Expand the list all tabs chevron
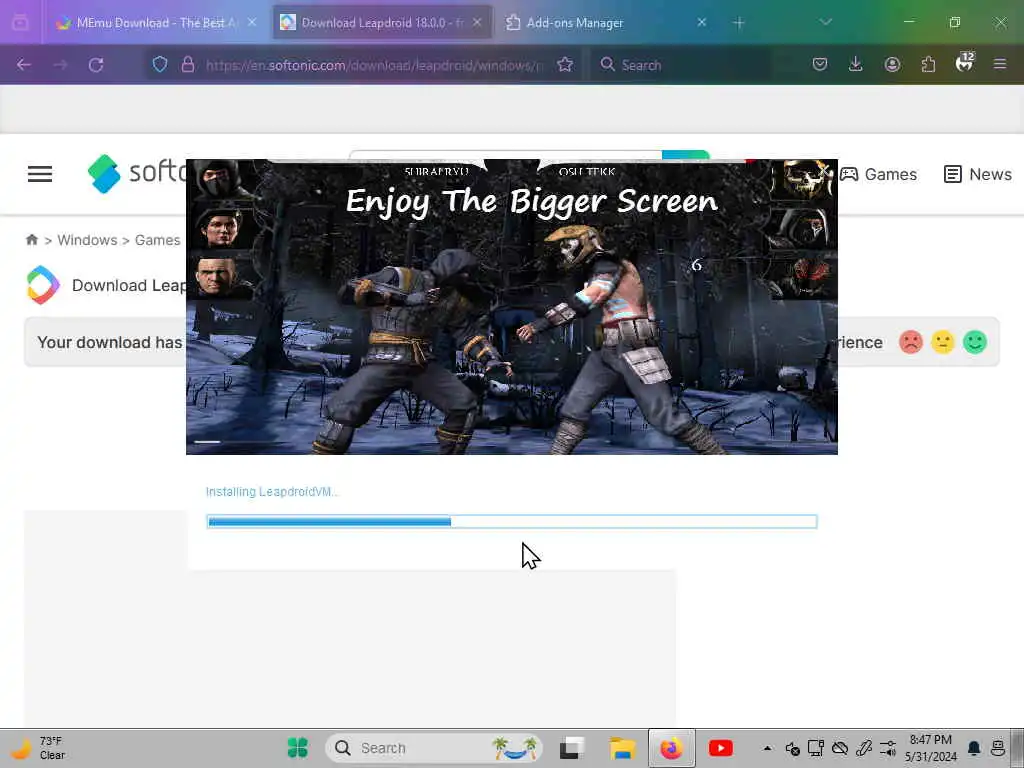1024x768 pixels. (x=825, y=22)
